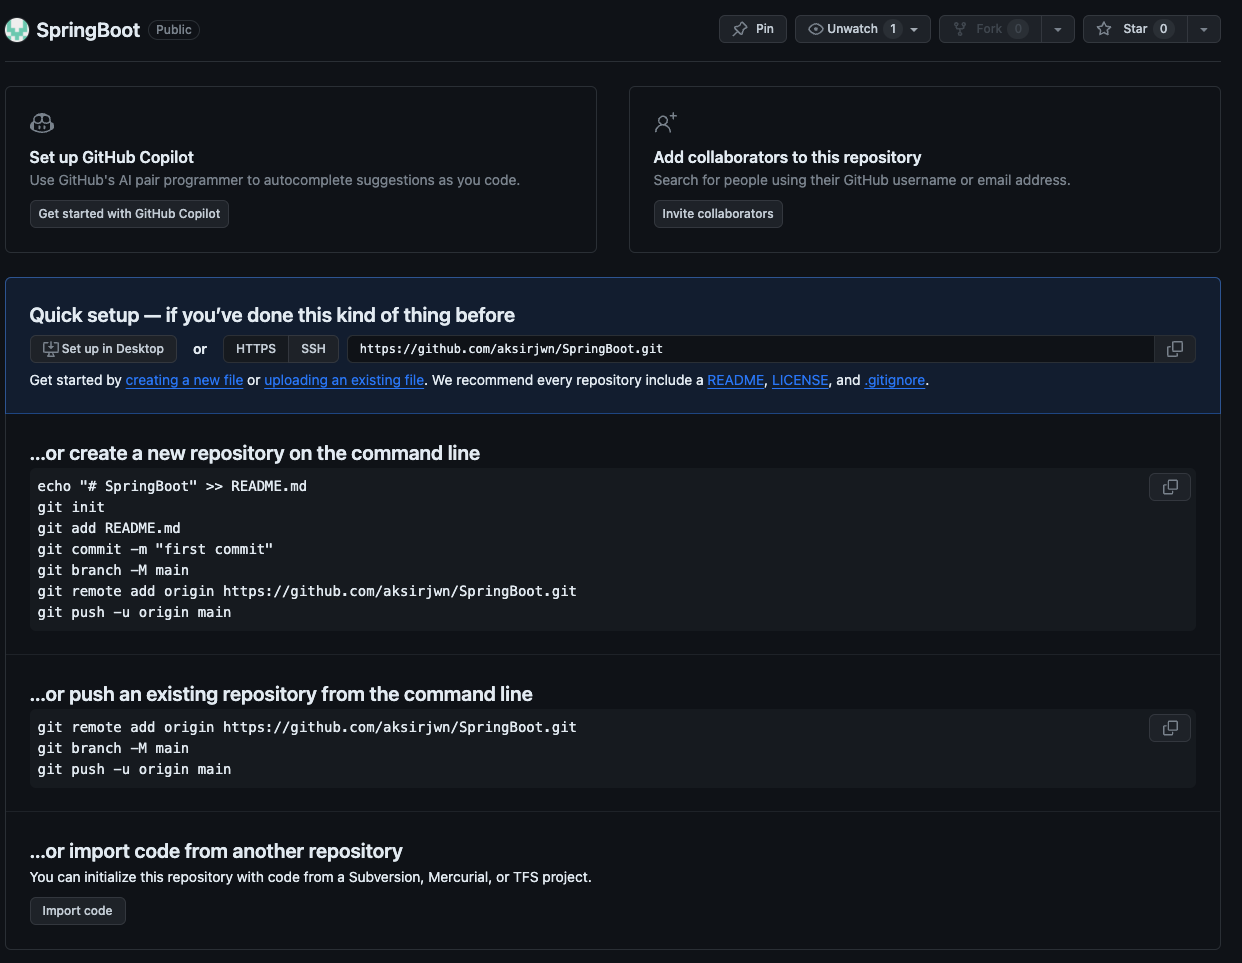Click 'Add collaborators to this repository' heading
Image resolution: width=1242 pixels, height=963 pixels.
point(787,157)
